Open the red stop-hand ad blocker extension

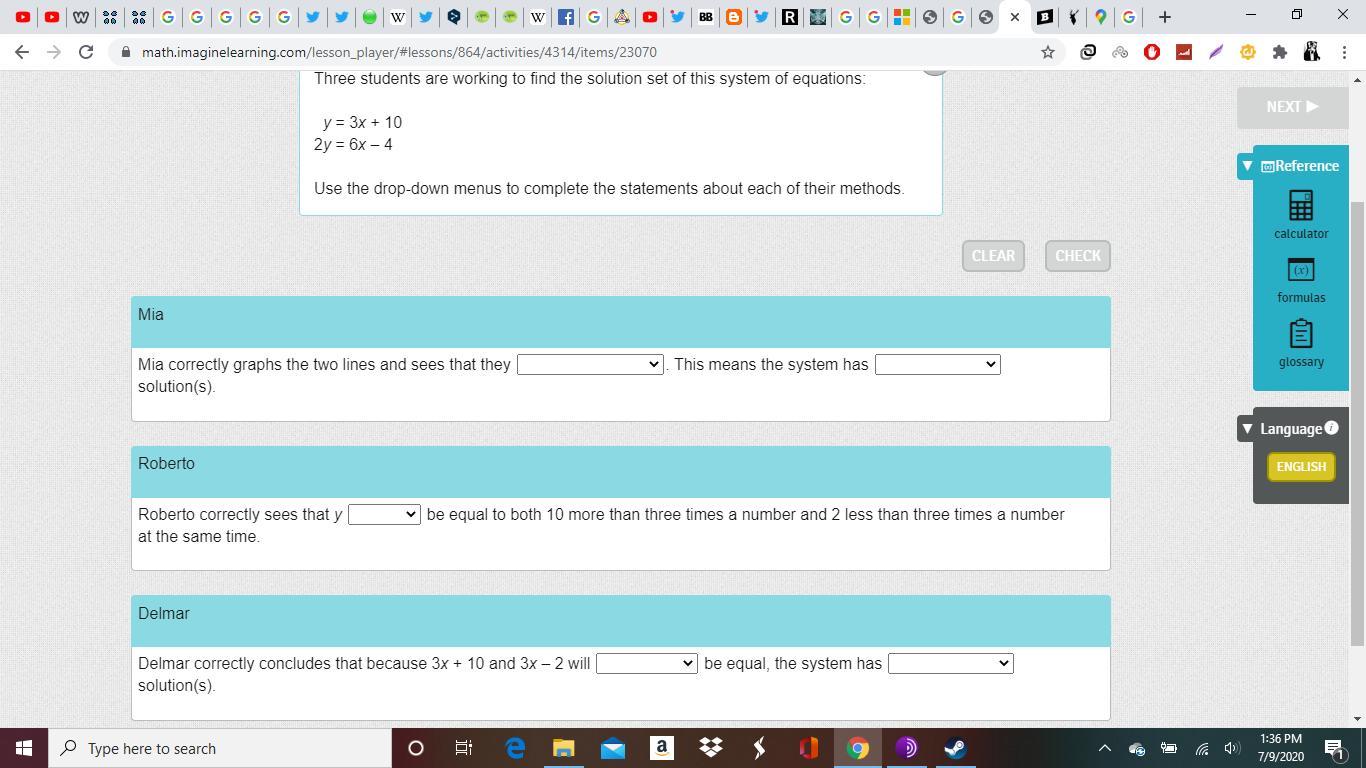point(1152,52)
